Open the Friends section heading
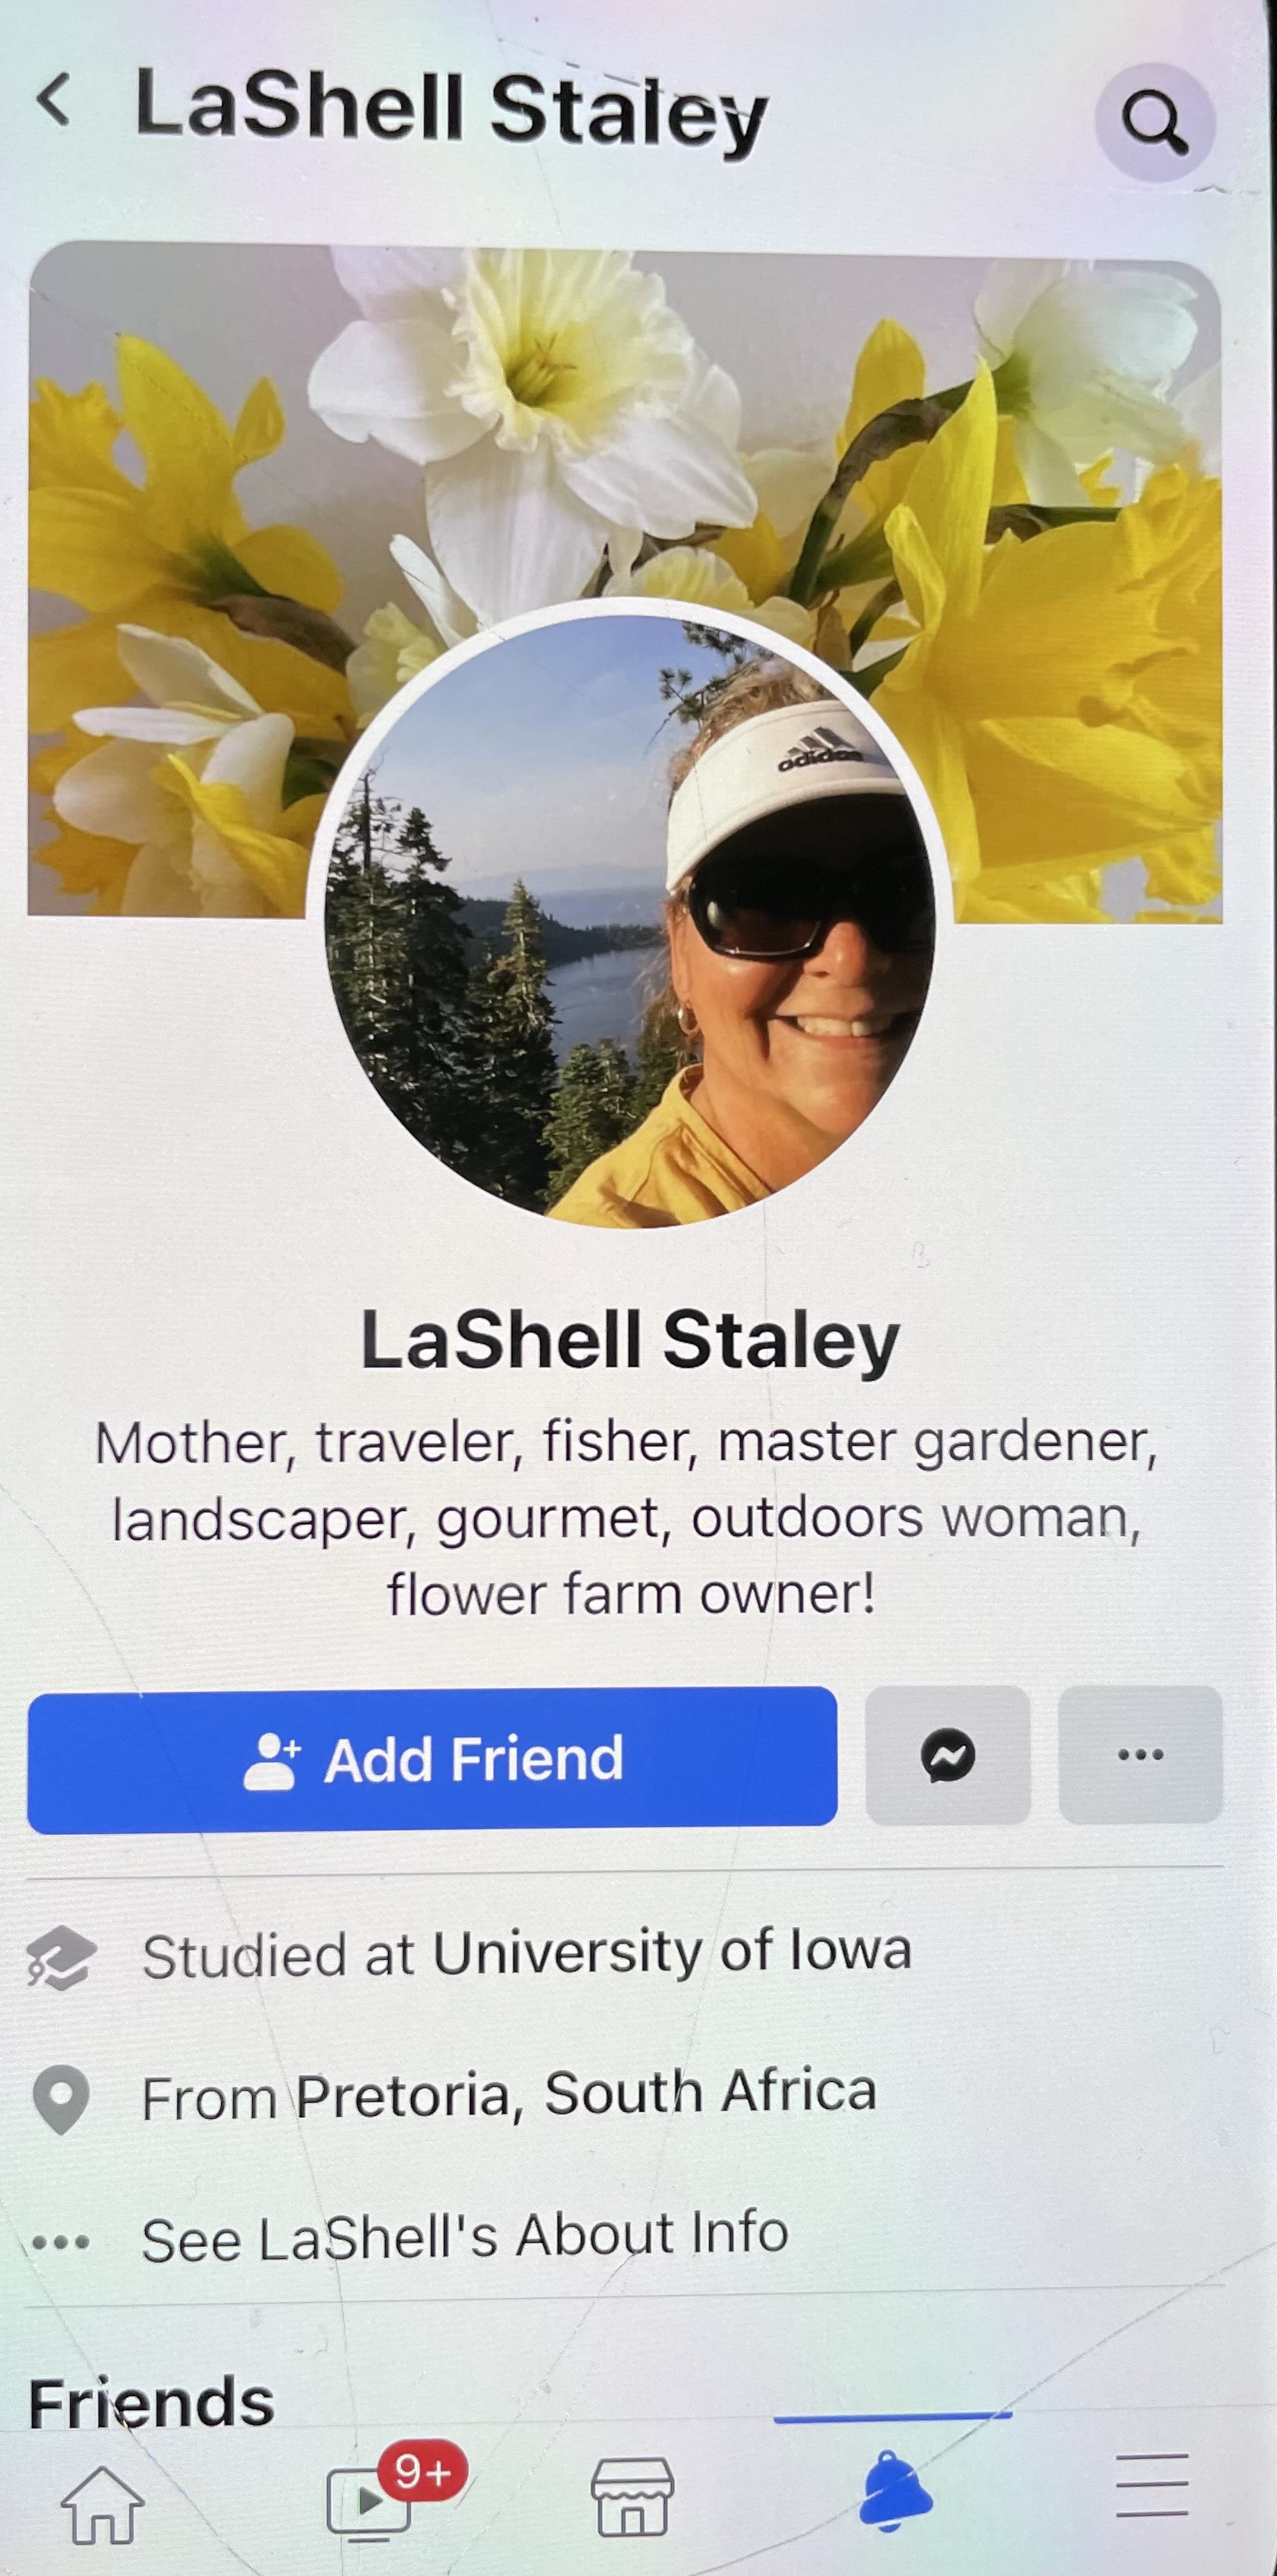1277x2576 pixels. click(x=151, y=2402)
